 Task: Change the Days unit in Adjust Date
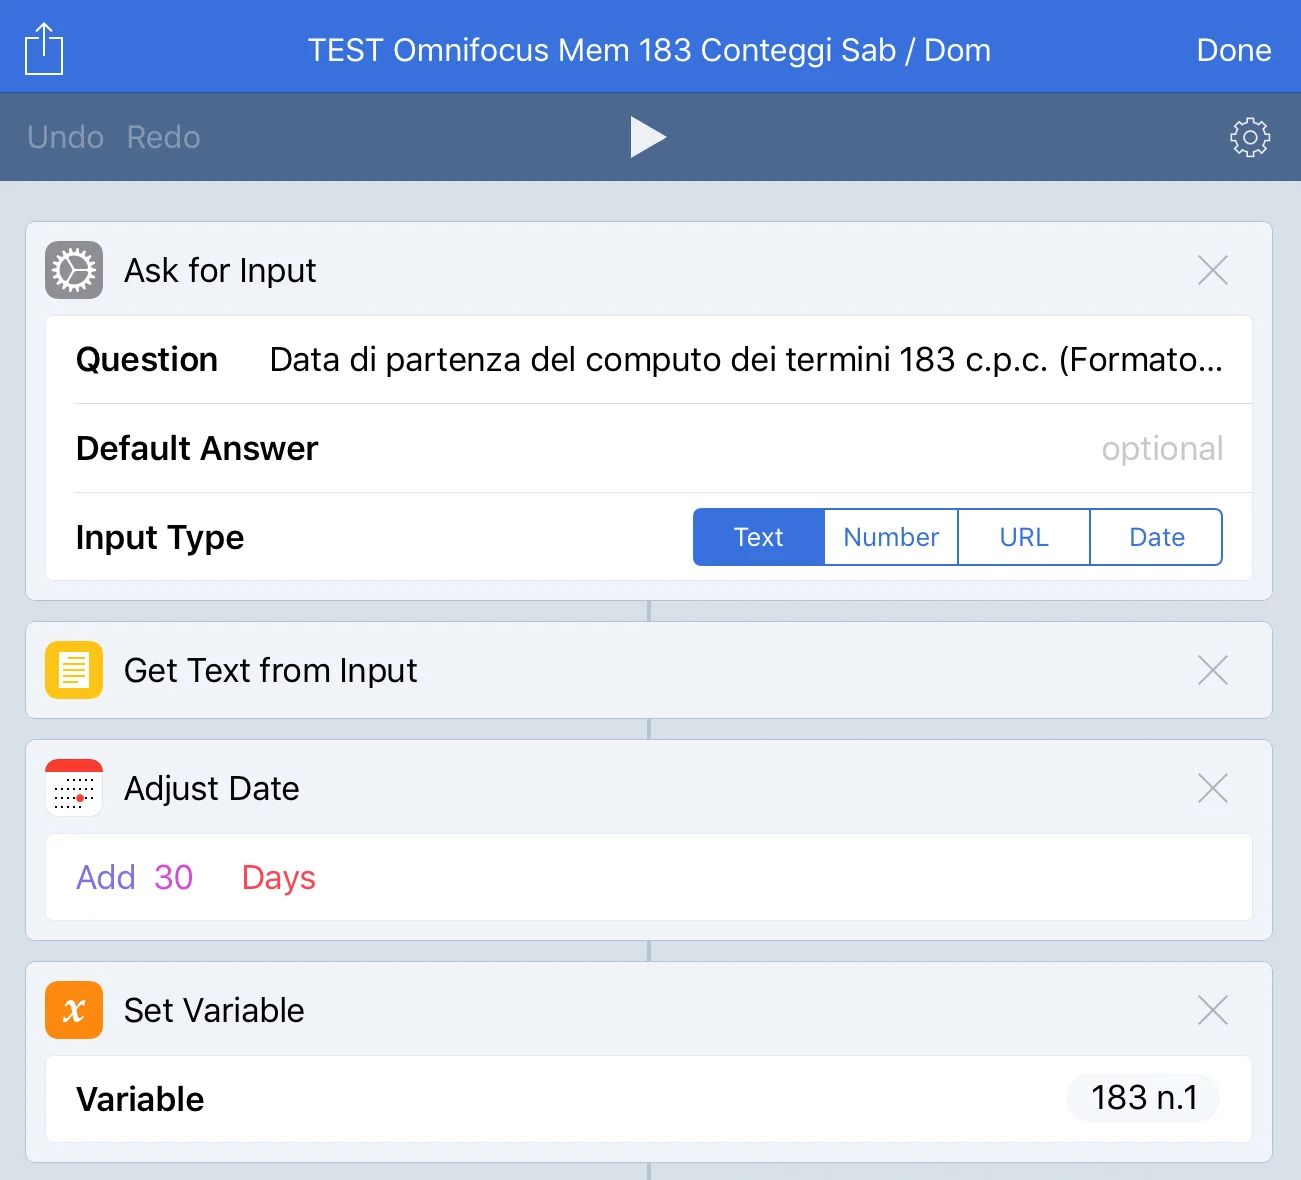[279, 877]
